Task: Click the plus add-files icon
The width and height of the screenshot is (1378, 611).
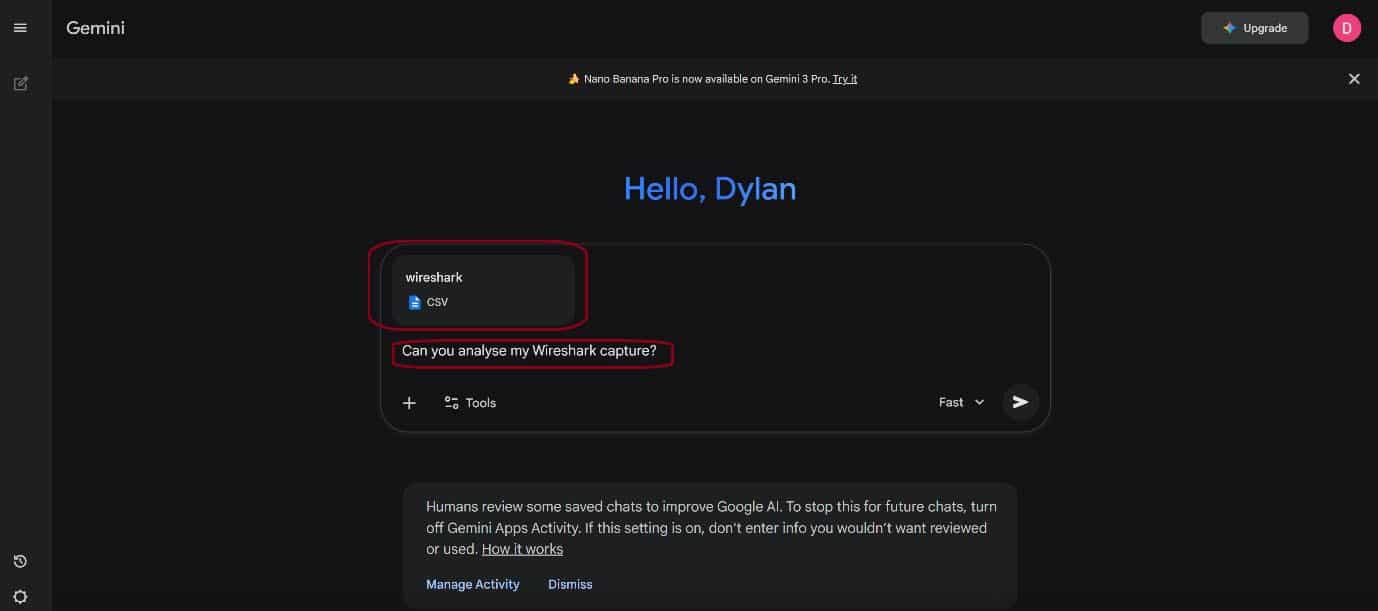Action: click(409, 403)
